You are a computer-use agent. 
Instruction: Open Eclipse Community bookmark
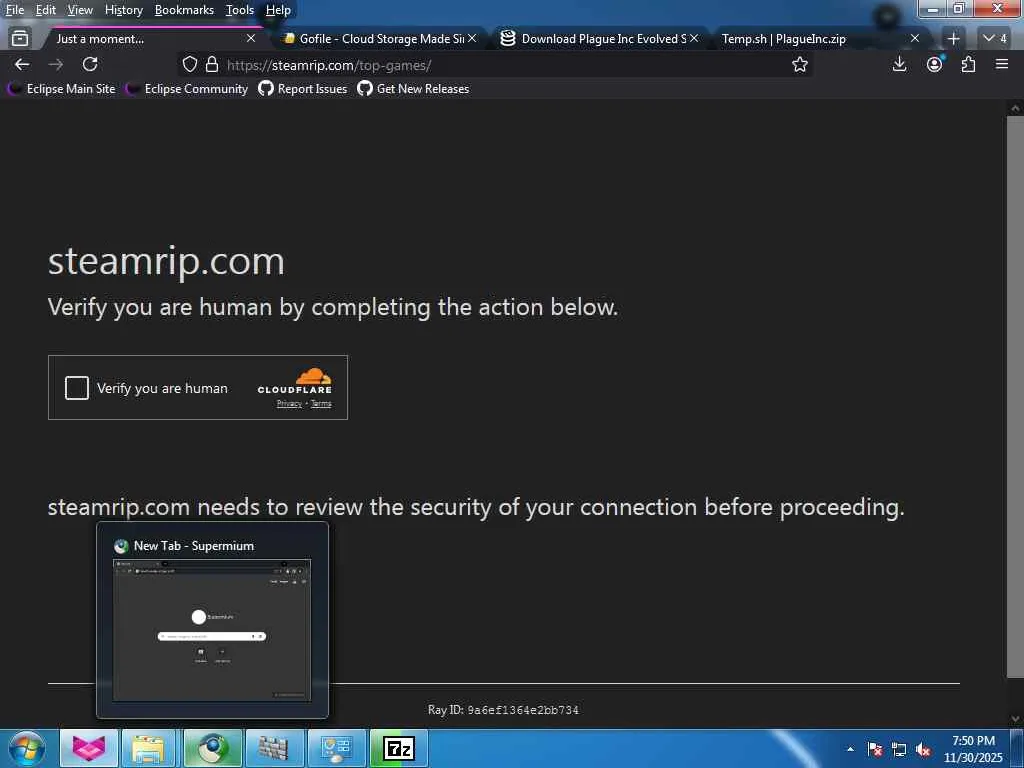(187, 89)
